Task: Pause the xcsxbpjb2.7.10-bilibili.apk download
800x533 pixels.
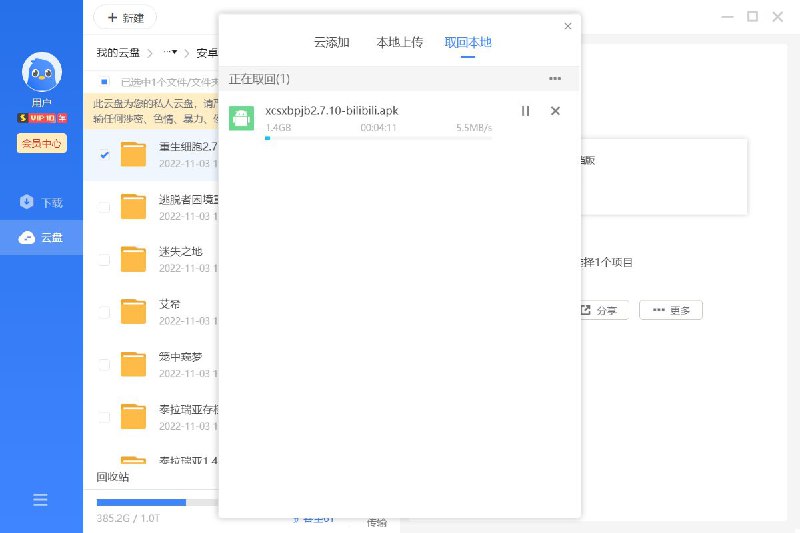Action: pyautogui.click(x=526, y=111)
